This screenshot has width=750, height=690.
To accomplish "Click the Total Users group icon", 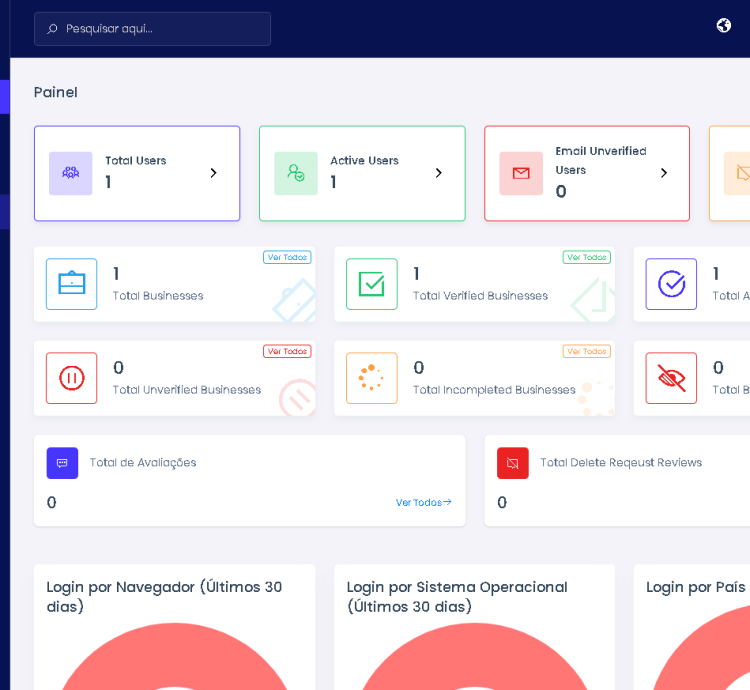I will [71, 173].
